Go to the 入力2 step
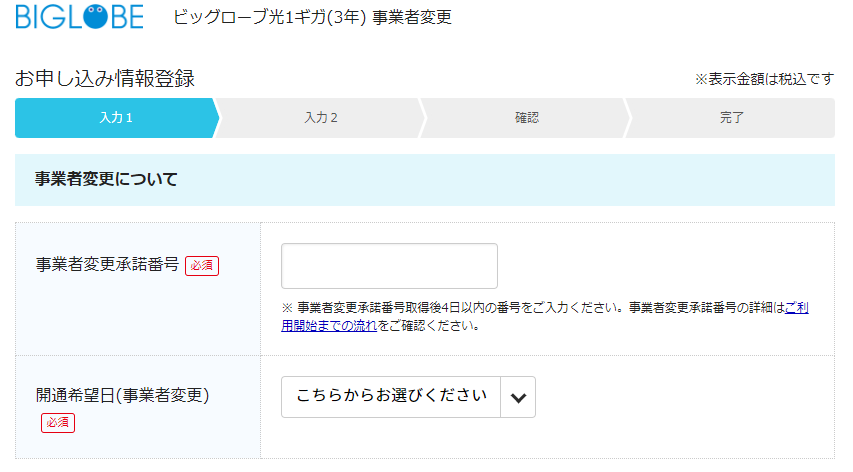Screen dimensions: 853x472 [320, 118]
